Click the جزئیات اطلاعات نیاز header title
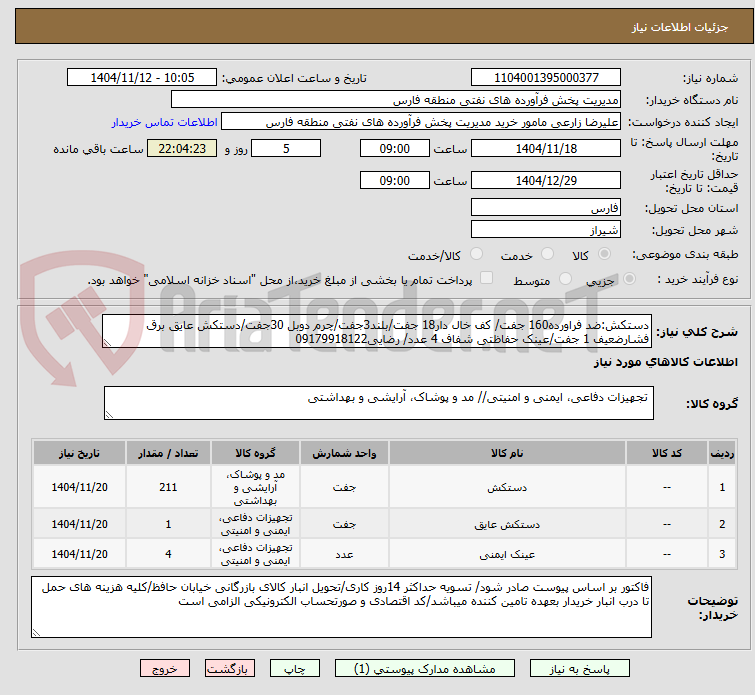The height and width of the screenshot is (695, 755). (x=679, y=27)
